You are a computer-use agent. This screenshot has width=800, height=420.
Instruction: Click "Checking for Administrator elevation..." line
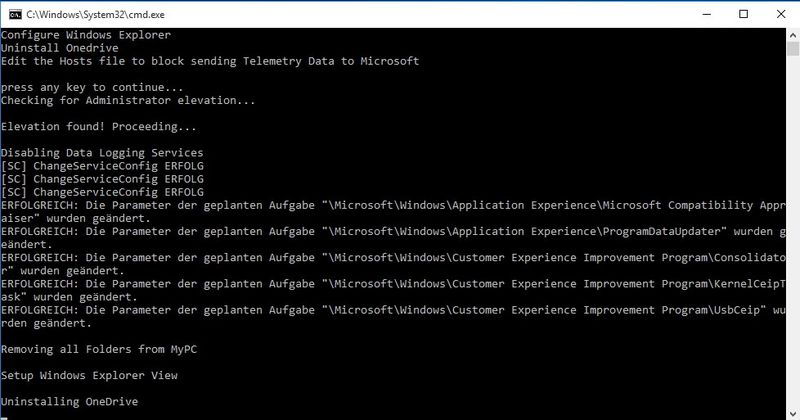click(128, 100)
